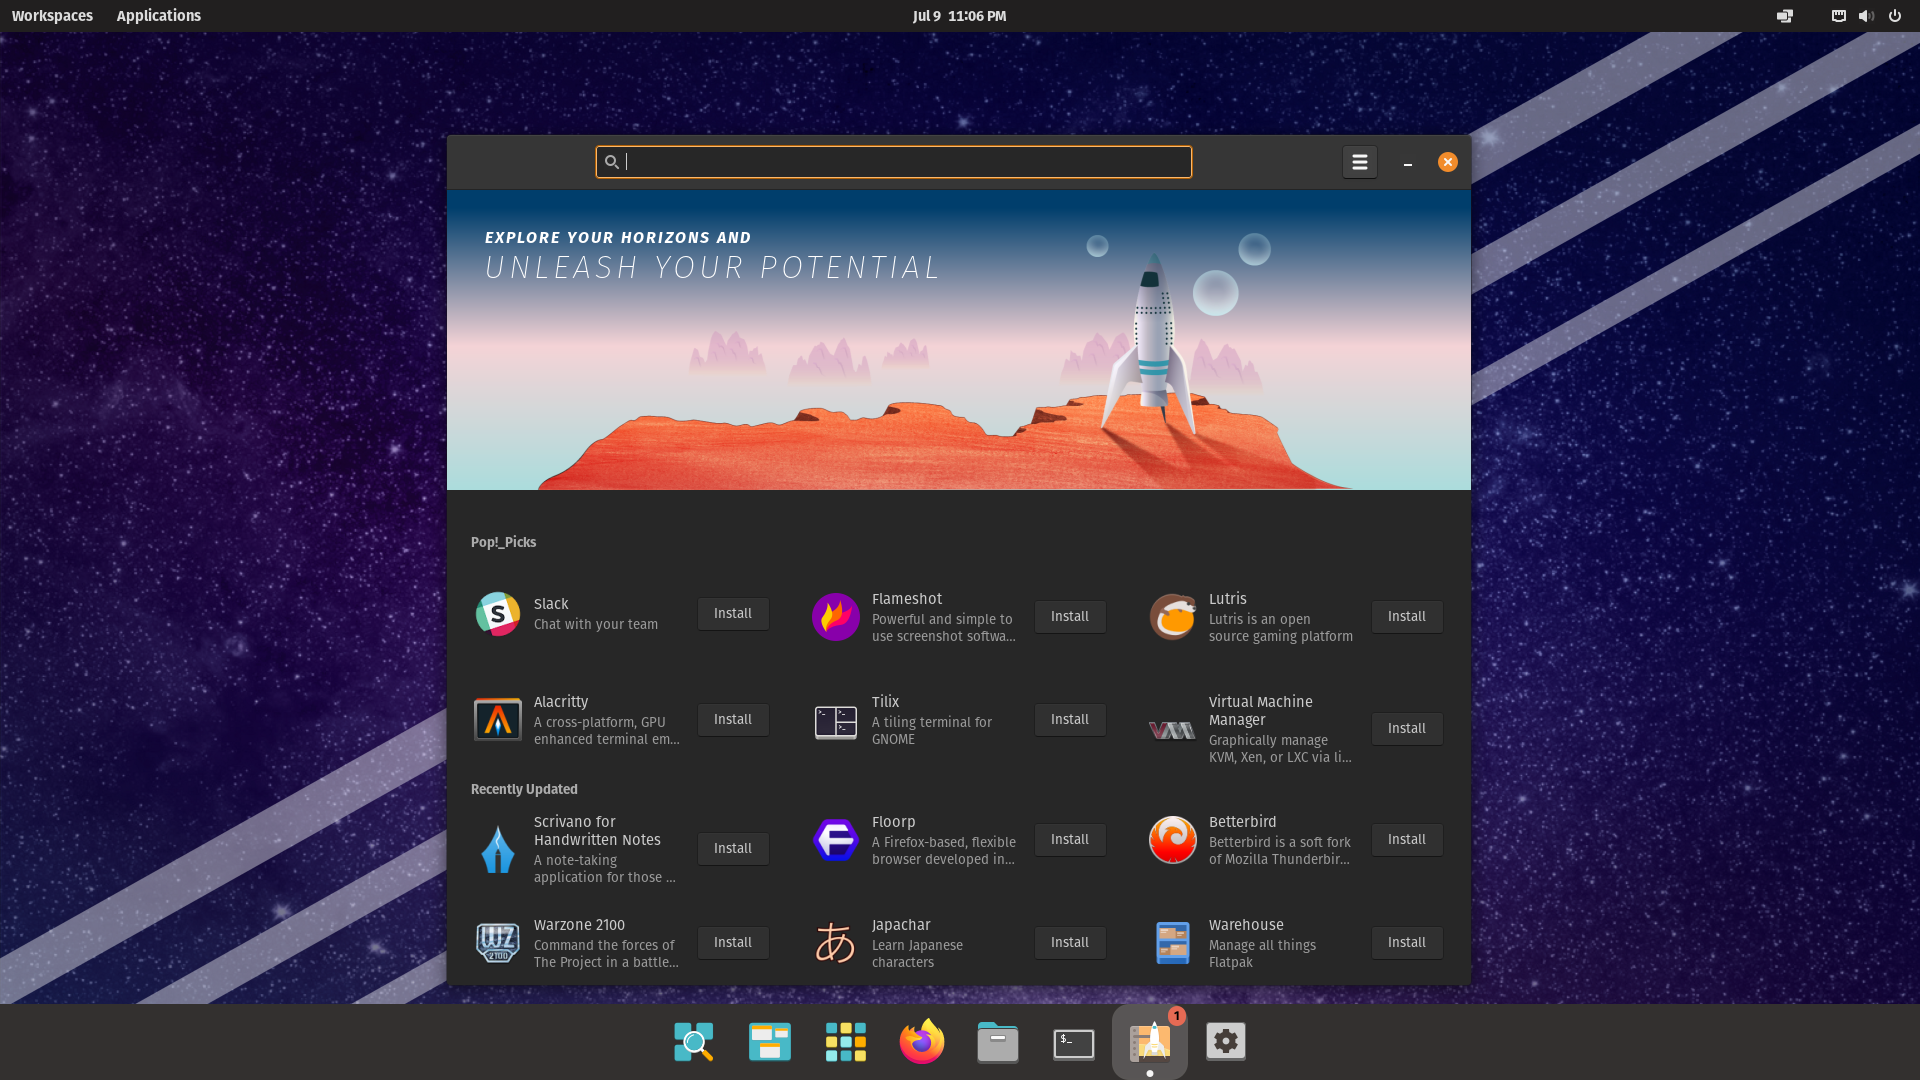Open the Workspaces overview in top bar
Viewport: 1920px width, 1080px height.
(x=52, y=16)
